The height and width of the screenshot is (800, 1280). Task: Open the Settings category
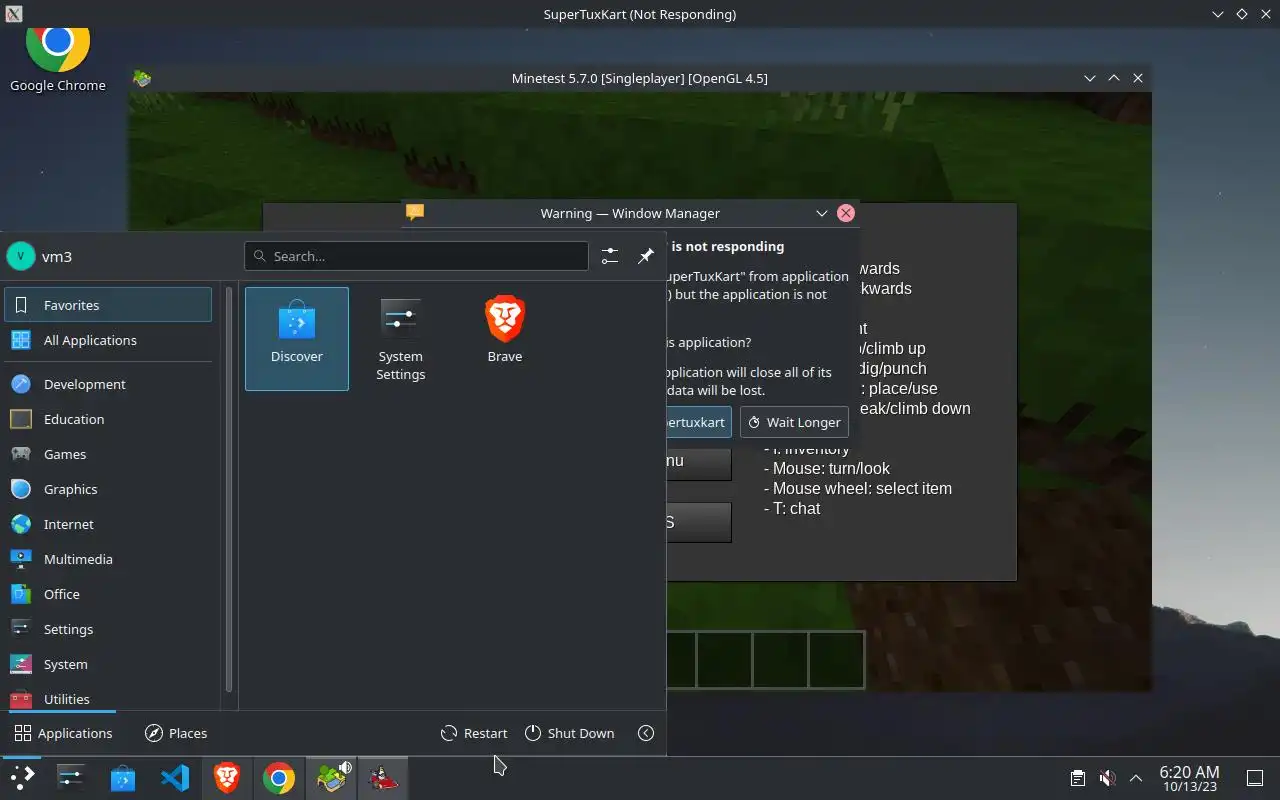coord(108,629)
